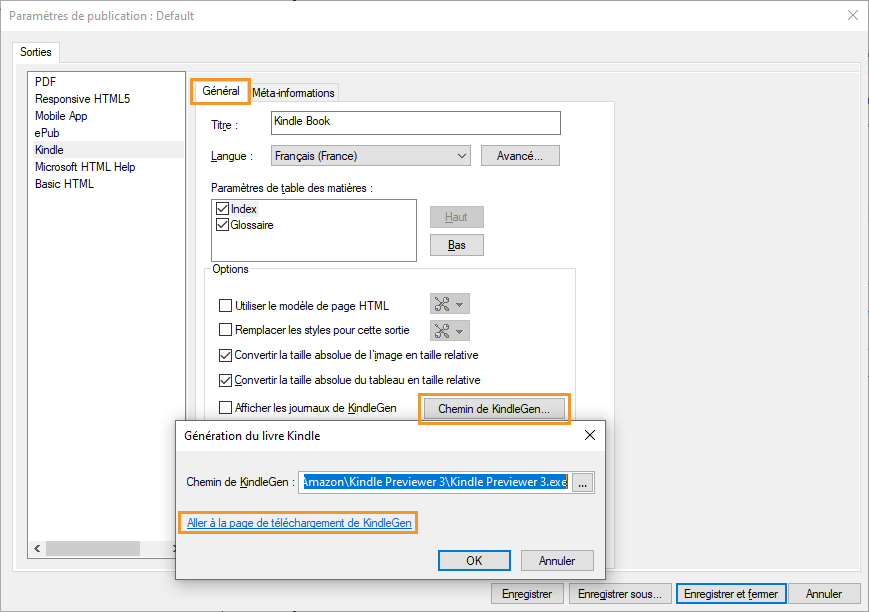Select Responsive HTML5 in output list
Screen dimensions: 869x612
[x=82, y=99]
